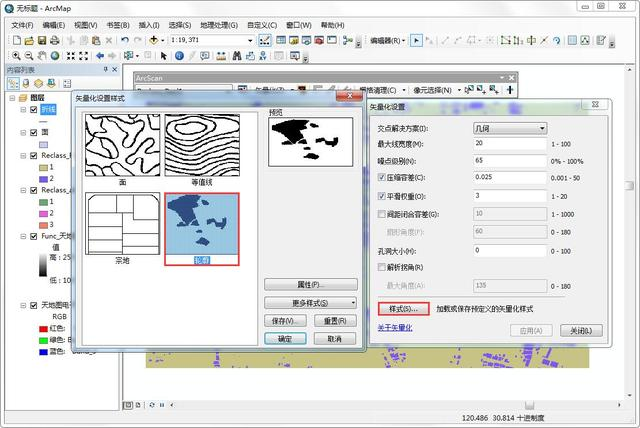This screenshot has height=428, width=640.
Task: Click the Add Data plus icon
Action: point(153,40)
